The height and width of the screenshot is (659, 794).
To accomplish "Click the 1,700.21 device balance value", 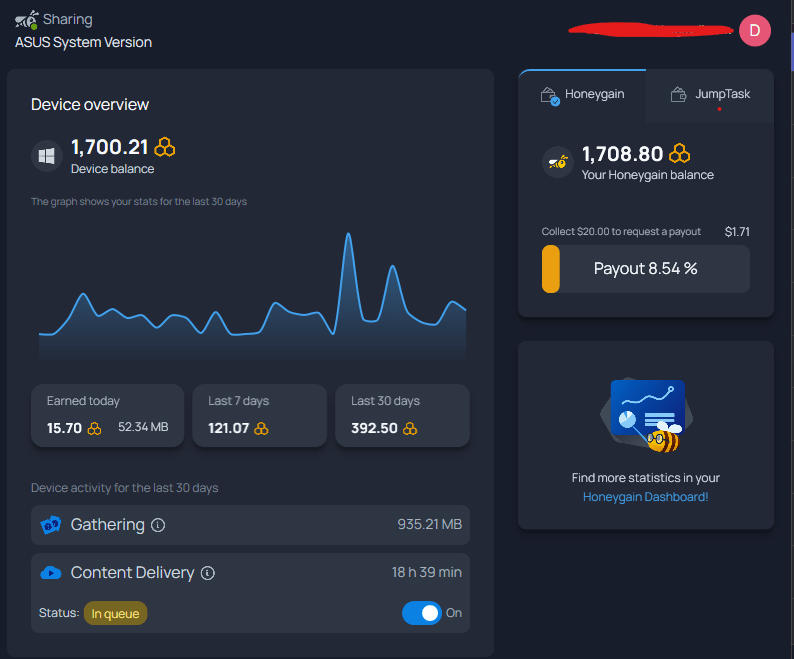I will click(109, 147).
